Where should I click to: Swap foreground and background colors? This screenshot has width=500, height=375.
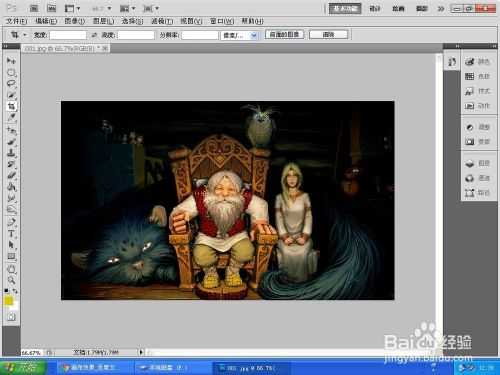pos(15,291)
